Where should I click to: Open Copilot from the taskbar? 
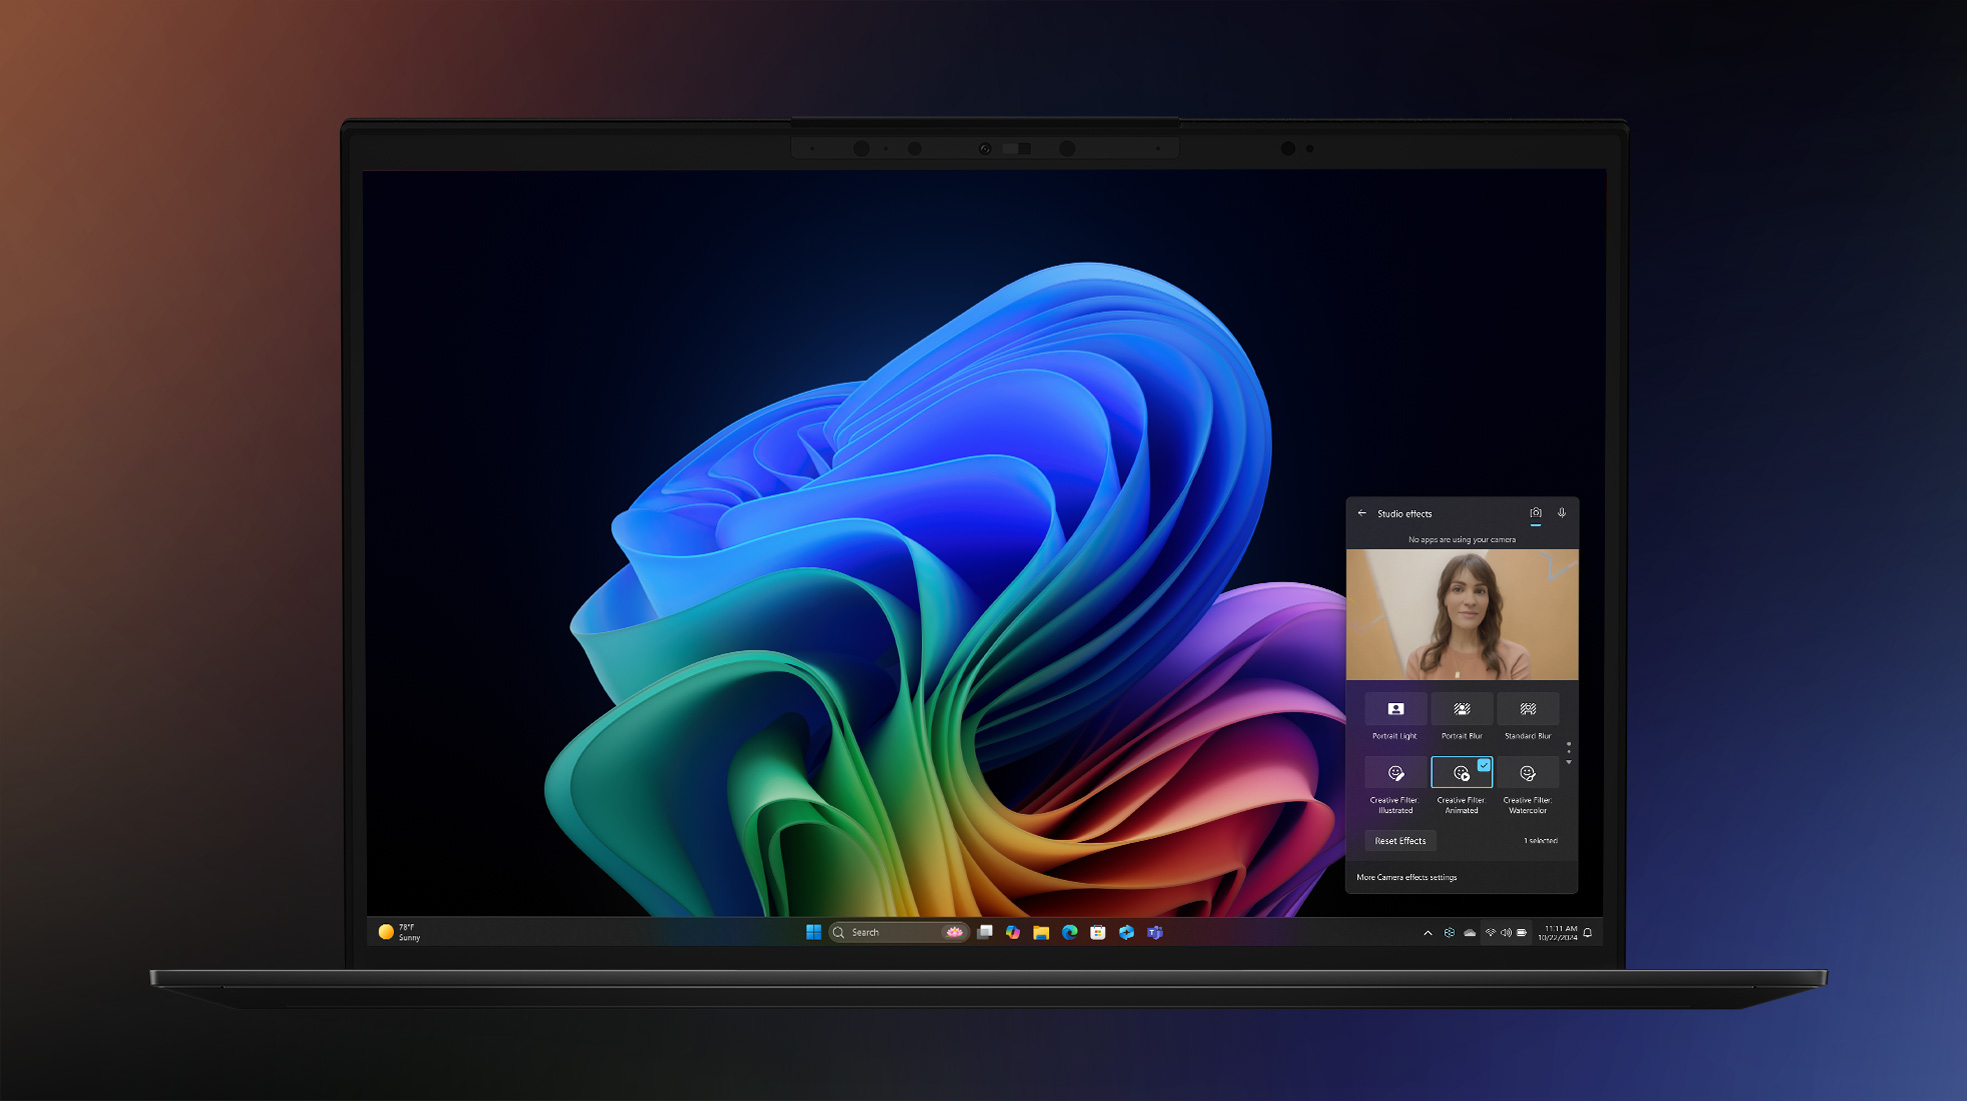1012,932
